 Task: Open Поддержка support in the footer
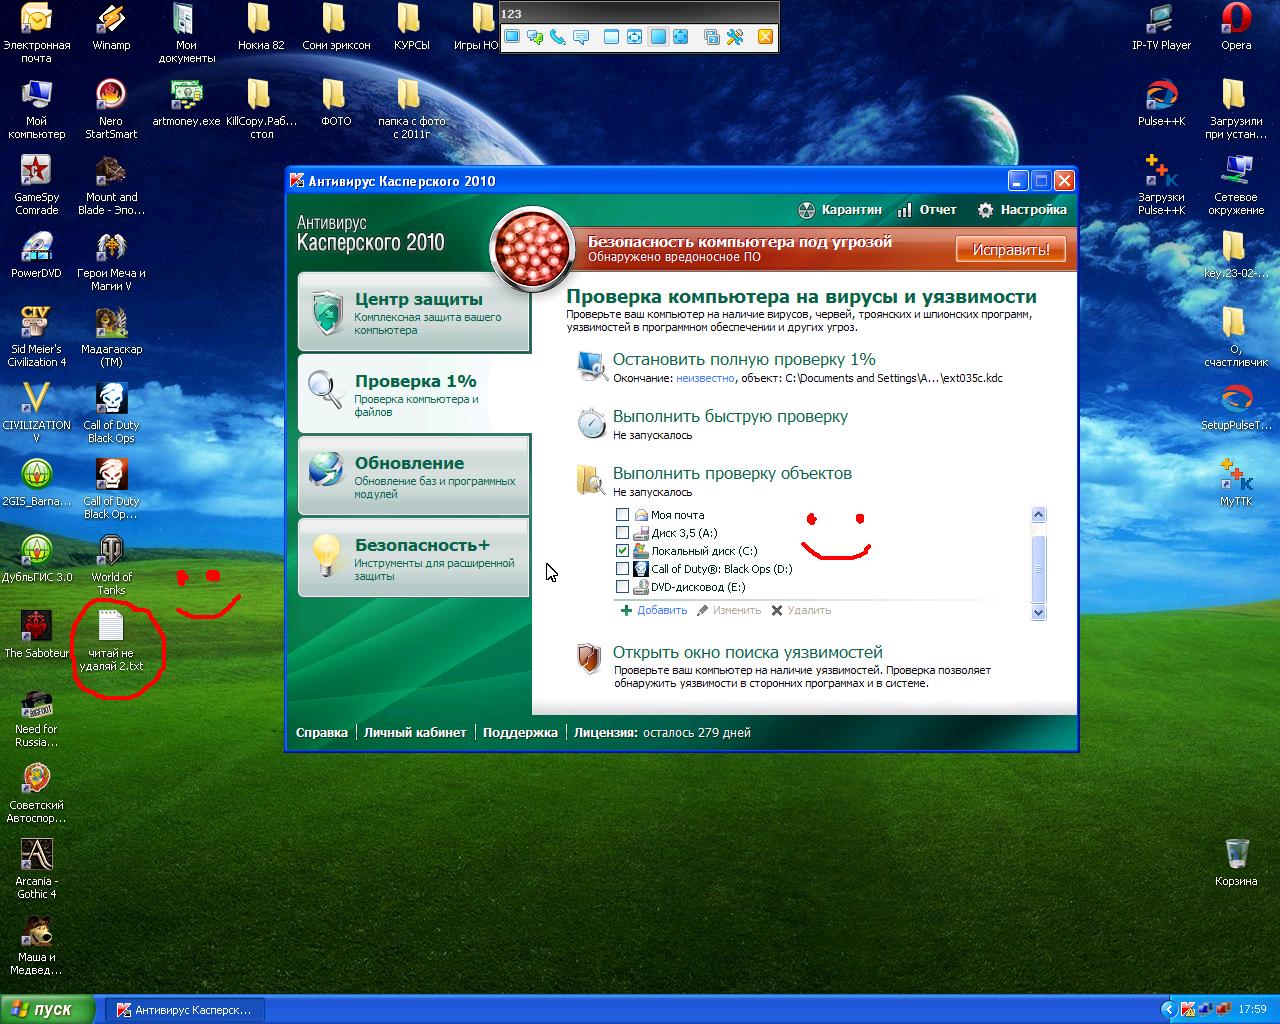pos(520,732)
